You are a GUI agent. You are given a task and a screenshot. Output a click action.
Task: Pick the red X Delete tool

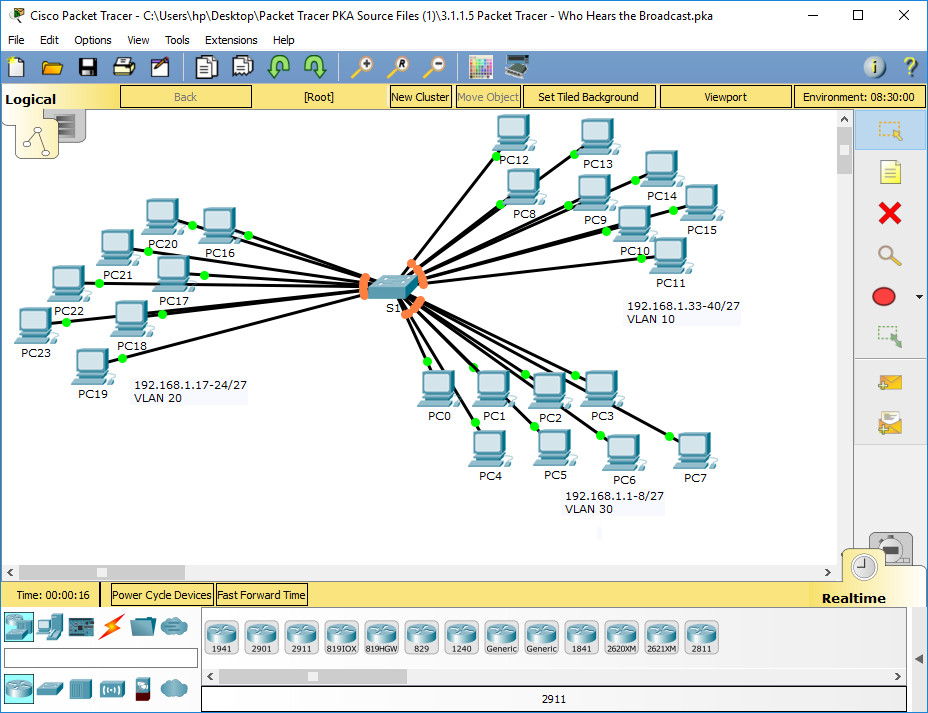click(890, 214)
